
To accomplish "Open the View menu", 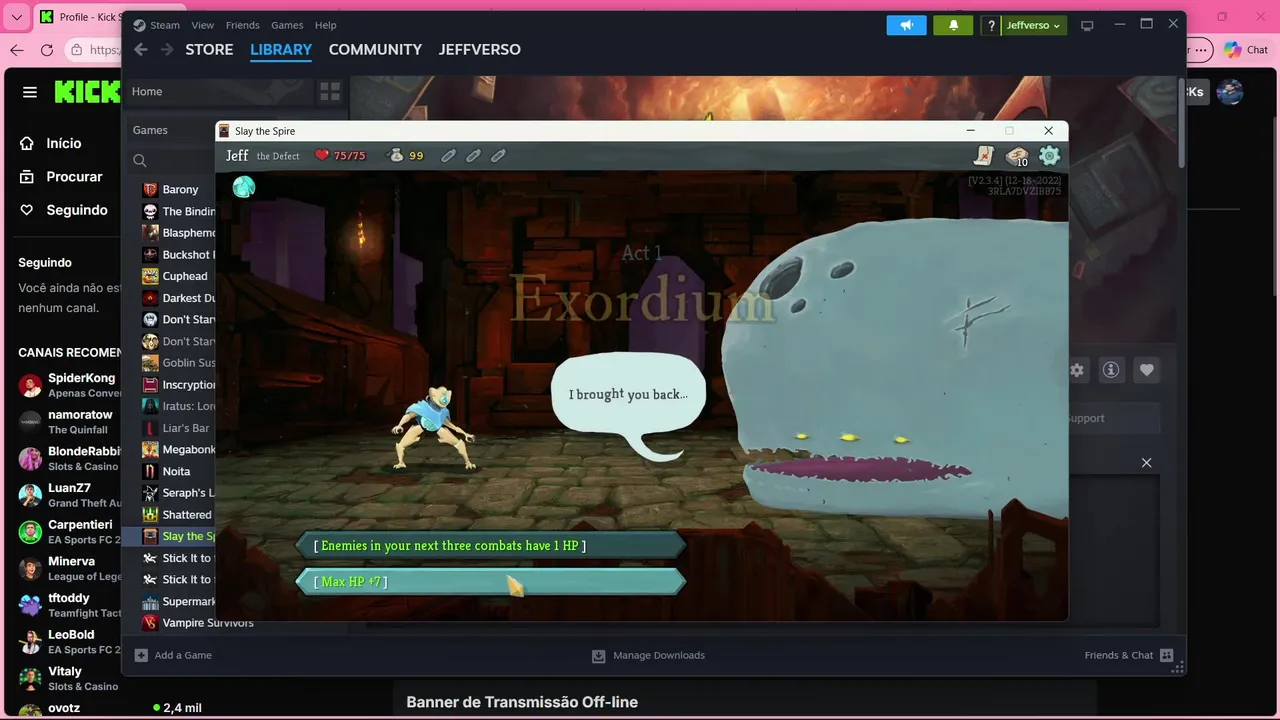I will 203,25.
